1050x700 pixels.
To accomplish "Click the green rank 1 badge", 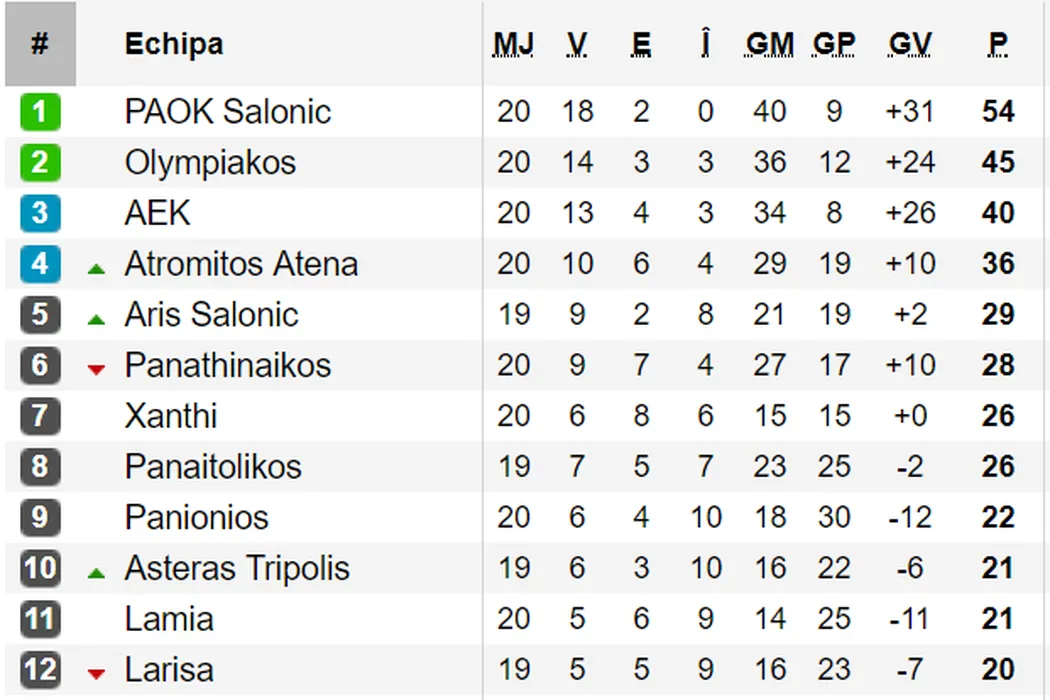I will coord(40,111).
